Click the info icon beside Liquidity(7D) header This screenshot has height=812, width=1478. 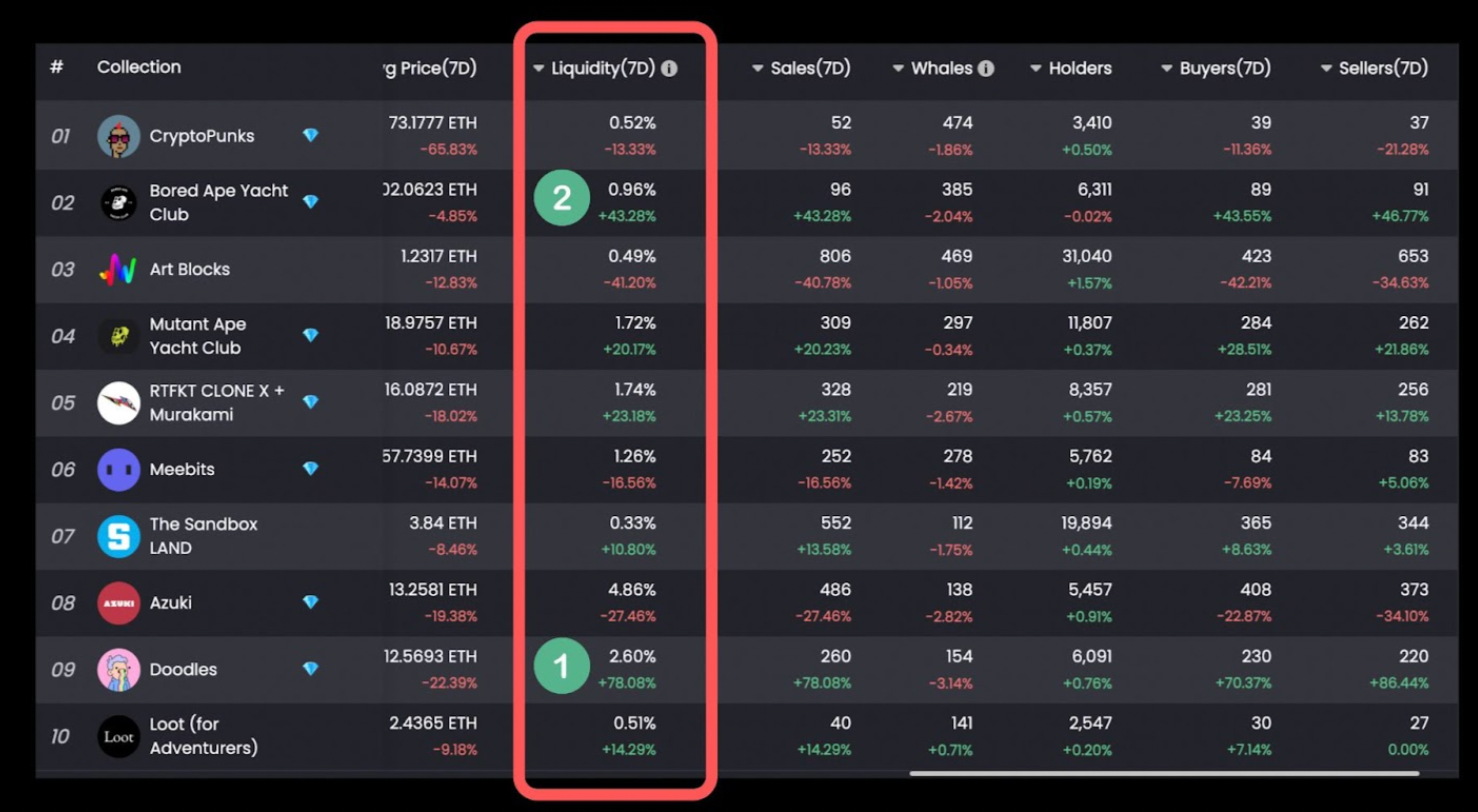pos(669,69)
